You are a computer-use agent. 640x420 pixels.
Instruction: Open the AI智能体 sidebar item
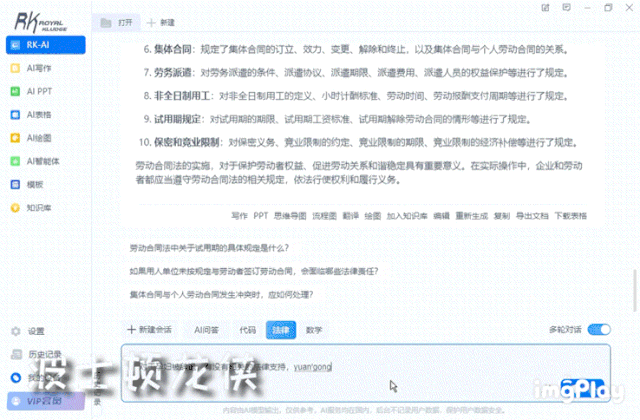pyautogui.click(x=35, y=161)
